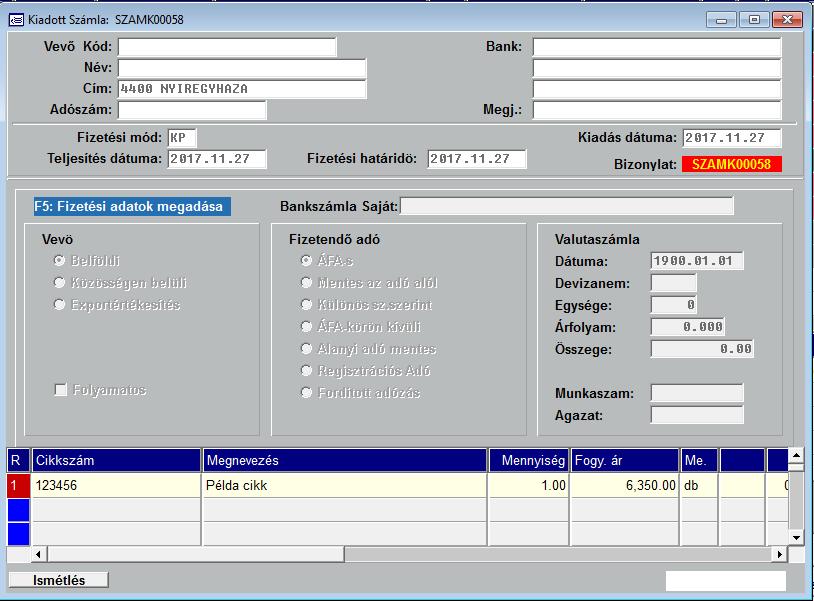Click the invoice window title icon
The height and width of the screenshot is (601, 814).
click(x=16, y=20)
